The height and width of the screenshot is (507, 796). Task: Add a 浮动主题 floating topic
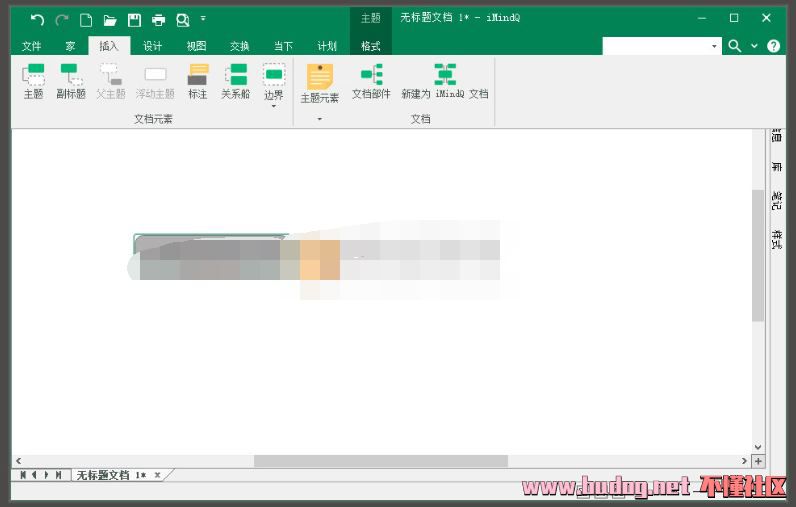[155, 81]
